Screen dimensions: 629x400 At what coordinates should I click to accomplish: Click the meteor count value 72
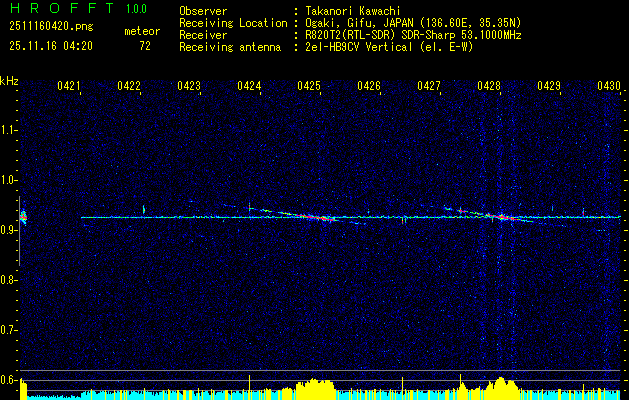145,46
